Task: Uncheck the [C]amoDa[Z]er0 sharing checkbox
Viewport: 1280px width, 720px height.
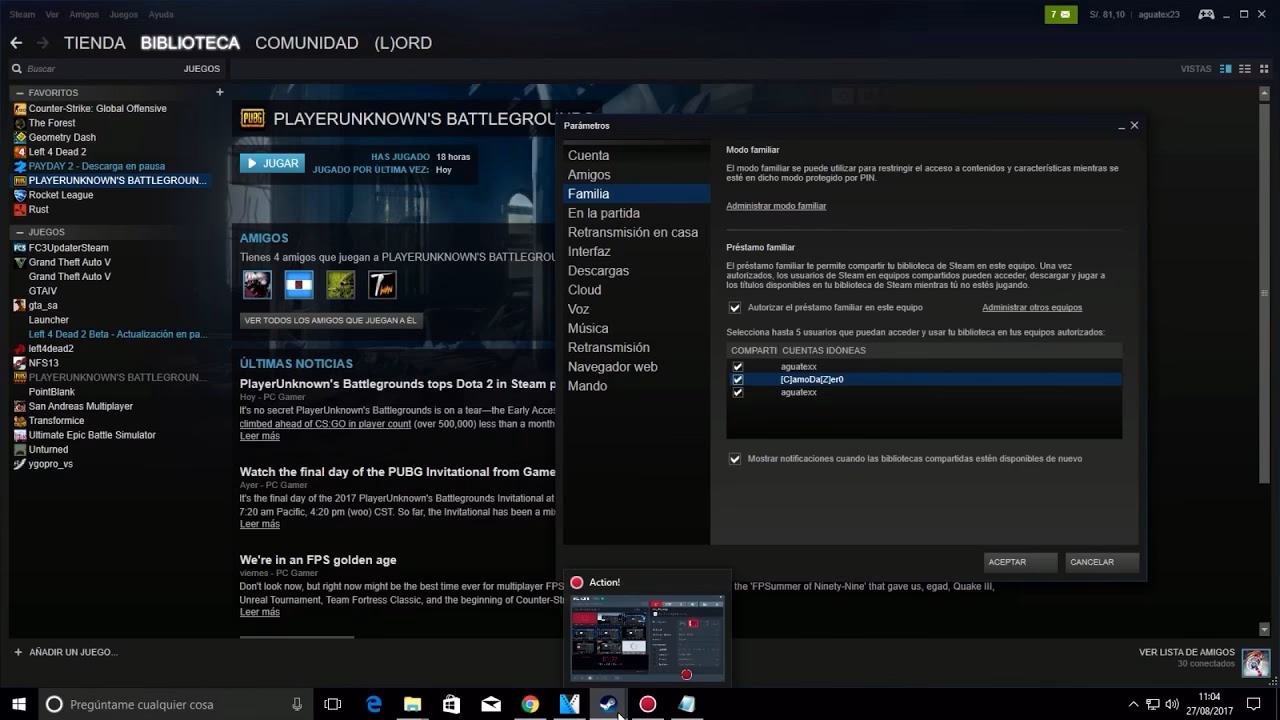Action: 738,380
